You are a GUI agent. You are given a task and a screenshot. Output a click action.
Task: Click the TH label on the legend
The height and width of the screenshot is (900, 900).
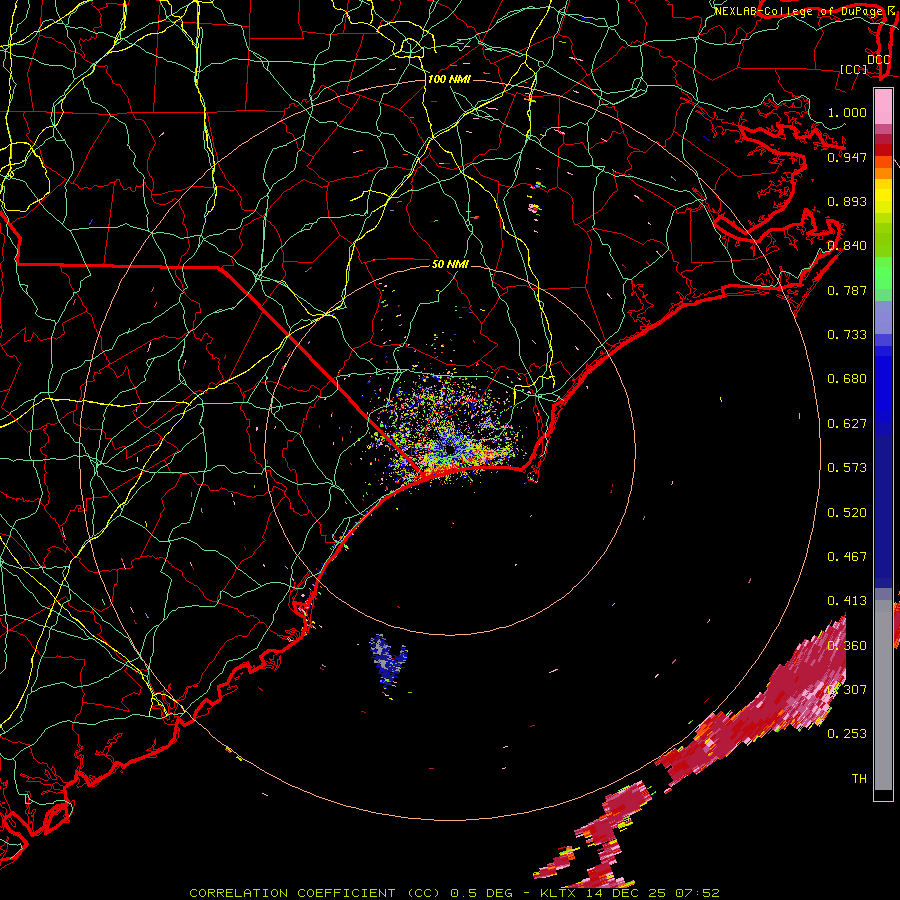pyautogui.click(x=859, y=778)
